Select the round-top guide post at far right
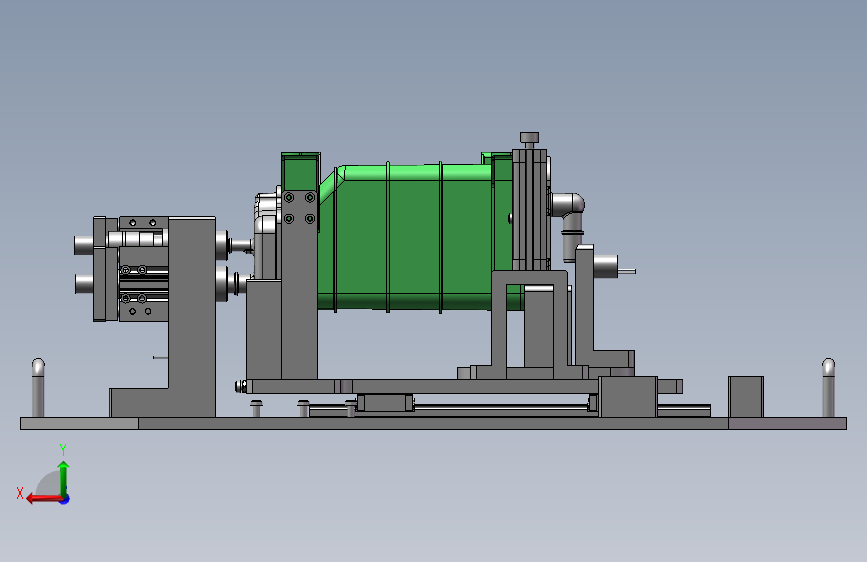 tap(828, 387)
